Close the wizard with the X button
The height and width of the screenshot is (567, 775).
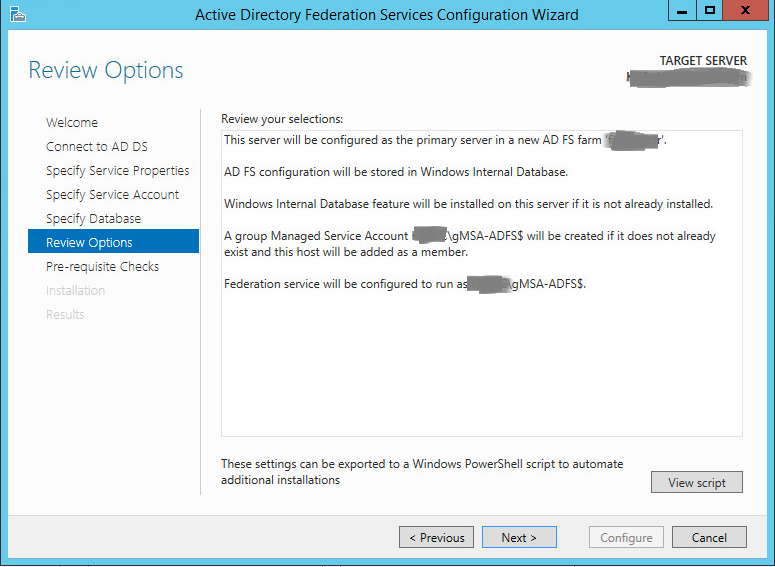tap(745, 11)
